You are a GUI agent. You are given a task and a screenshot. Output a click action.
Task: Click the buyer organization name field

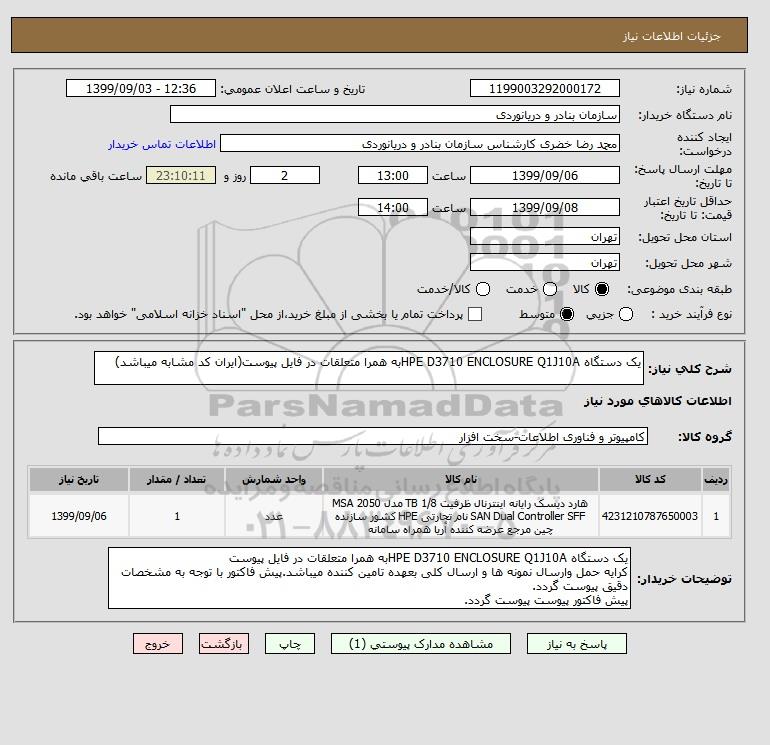[x=395, y=114]
